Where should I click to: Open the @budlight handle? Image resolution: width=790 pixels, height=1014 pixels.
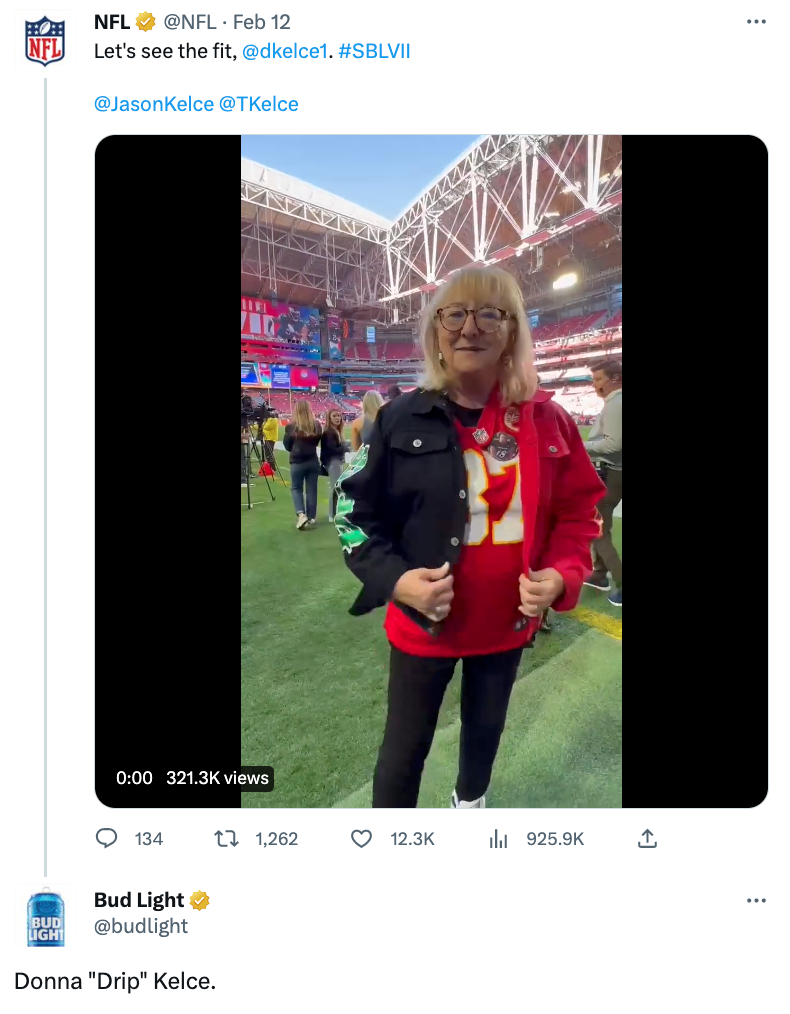(141, 926)
